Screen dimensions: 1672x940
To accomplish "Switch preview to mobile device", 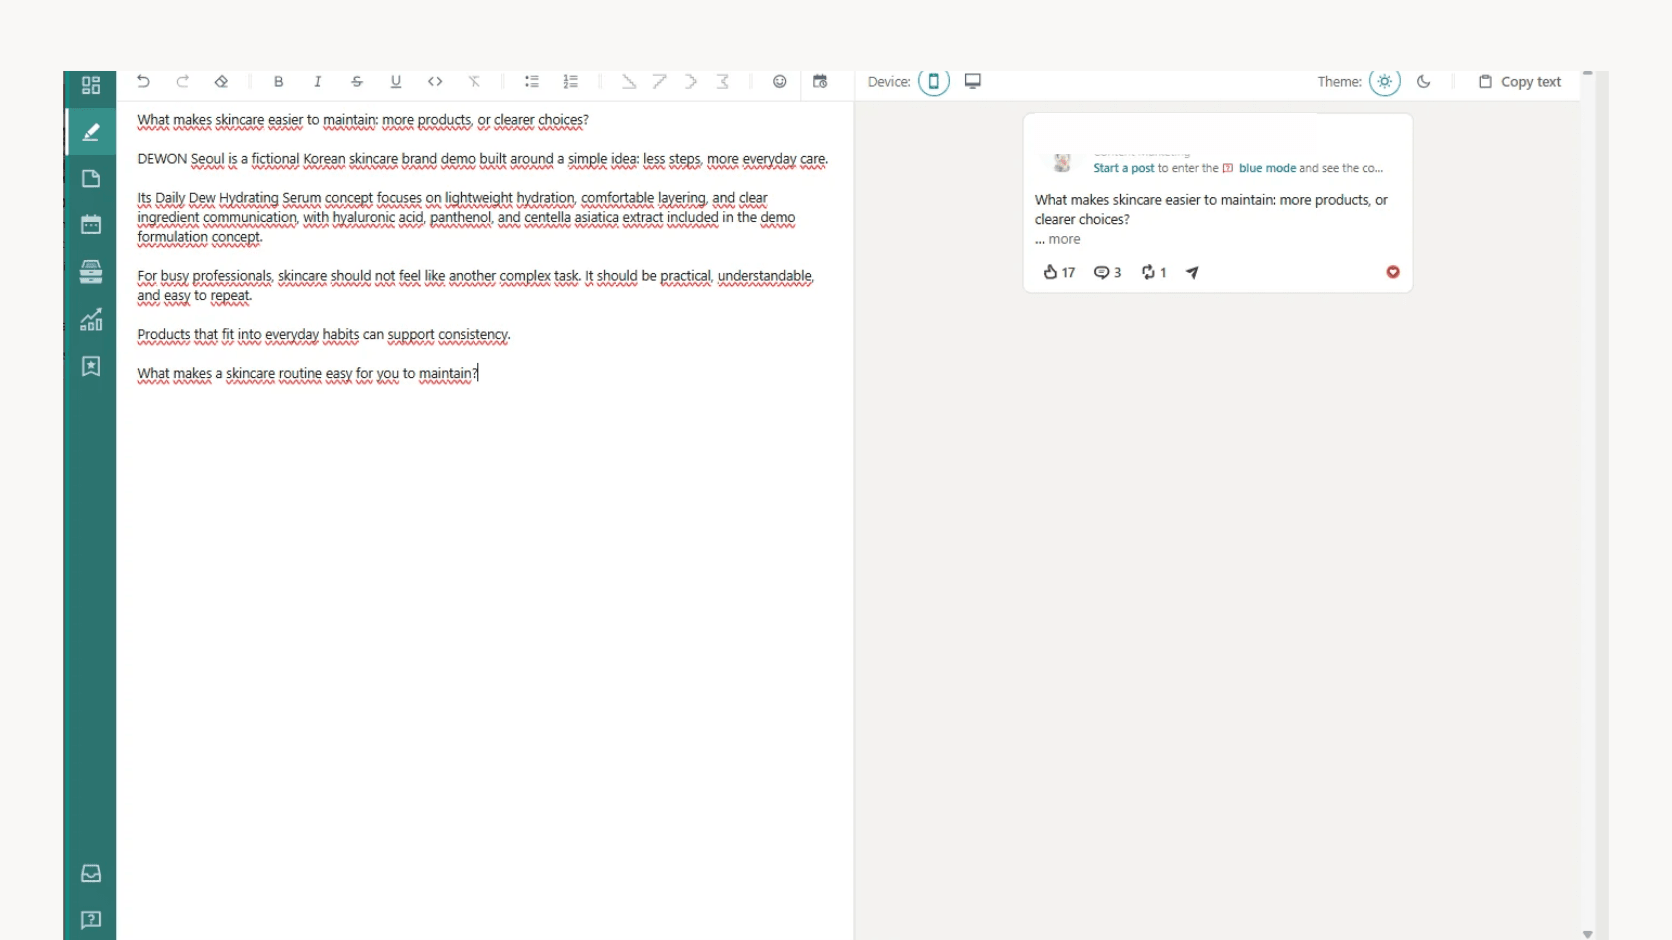I will [934, 82].
